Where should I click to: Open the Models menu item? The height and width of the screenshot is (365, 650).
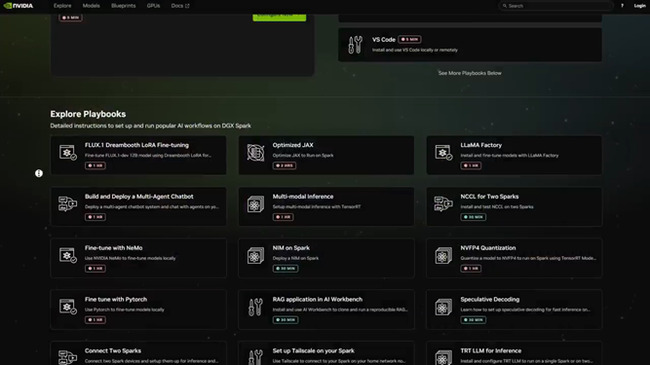tap(91, 6)
